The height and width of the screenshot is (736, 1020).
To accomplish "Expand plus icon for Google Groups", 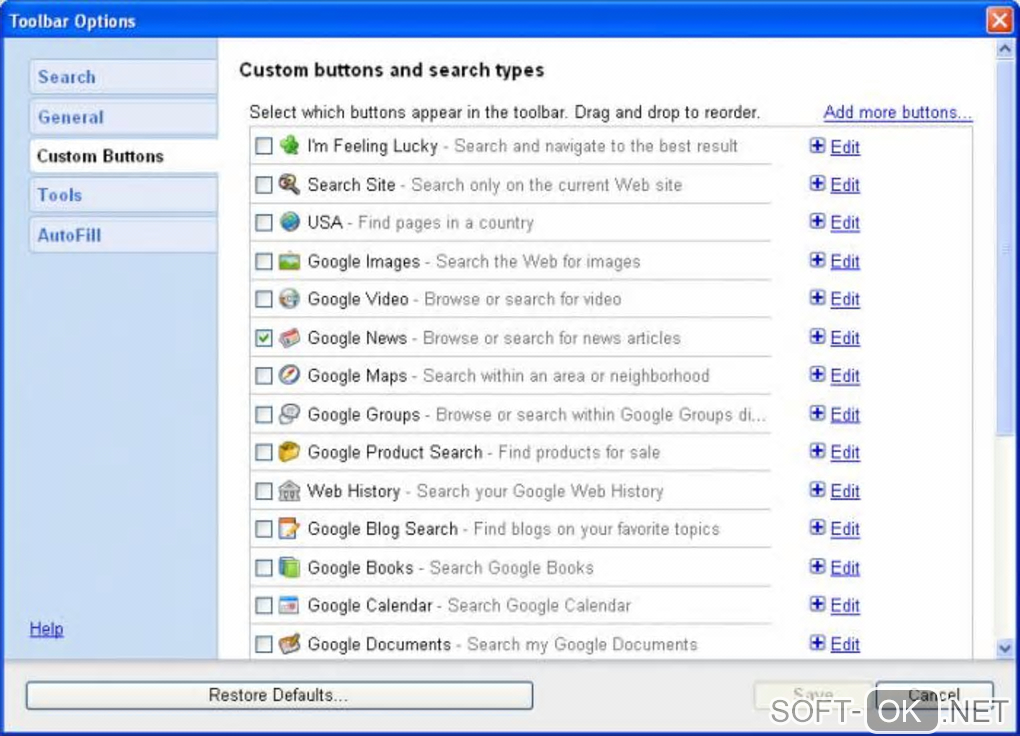I will coord(818,413).
